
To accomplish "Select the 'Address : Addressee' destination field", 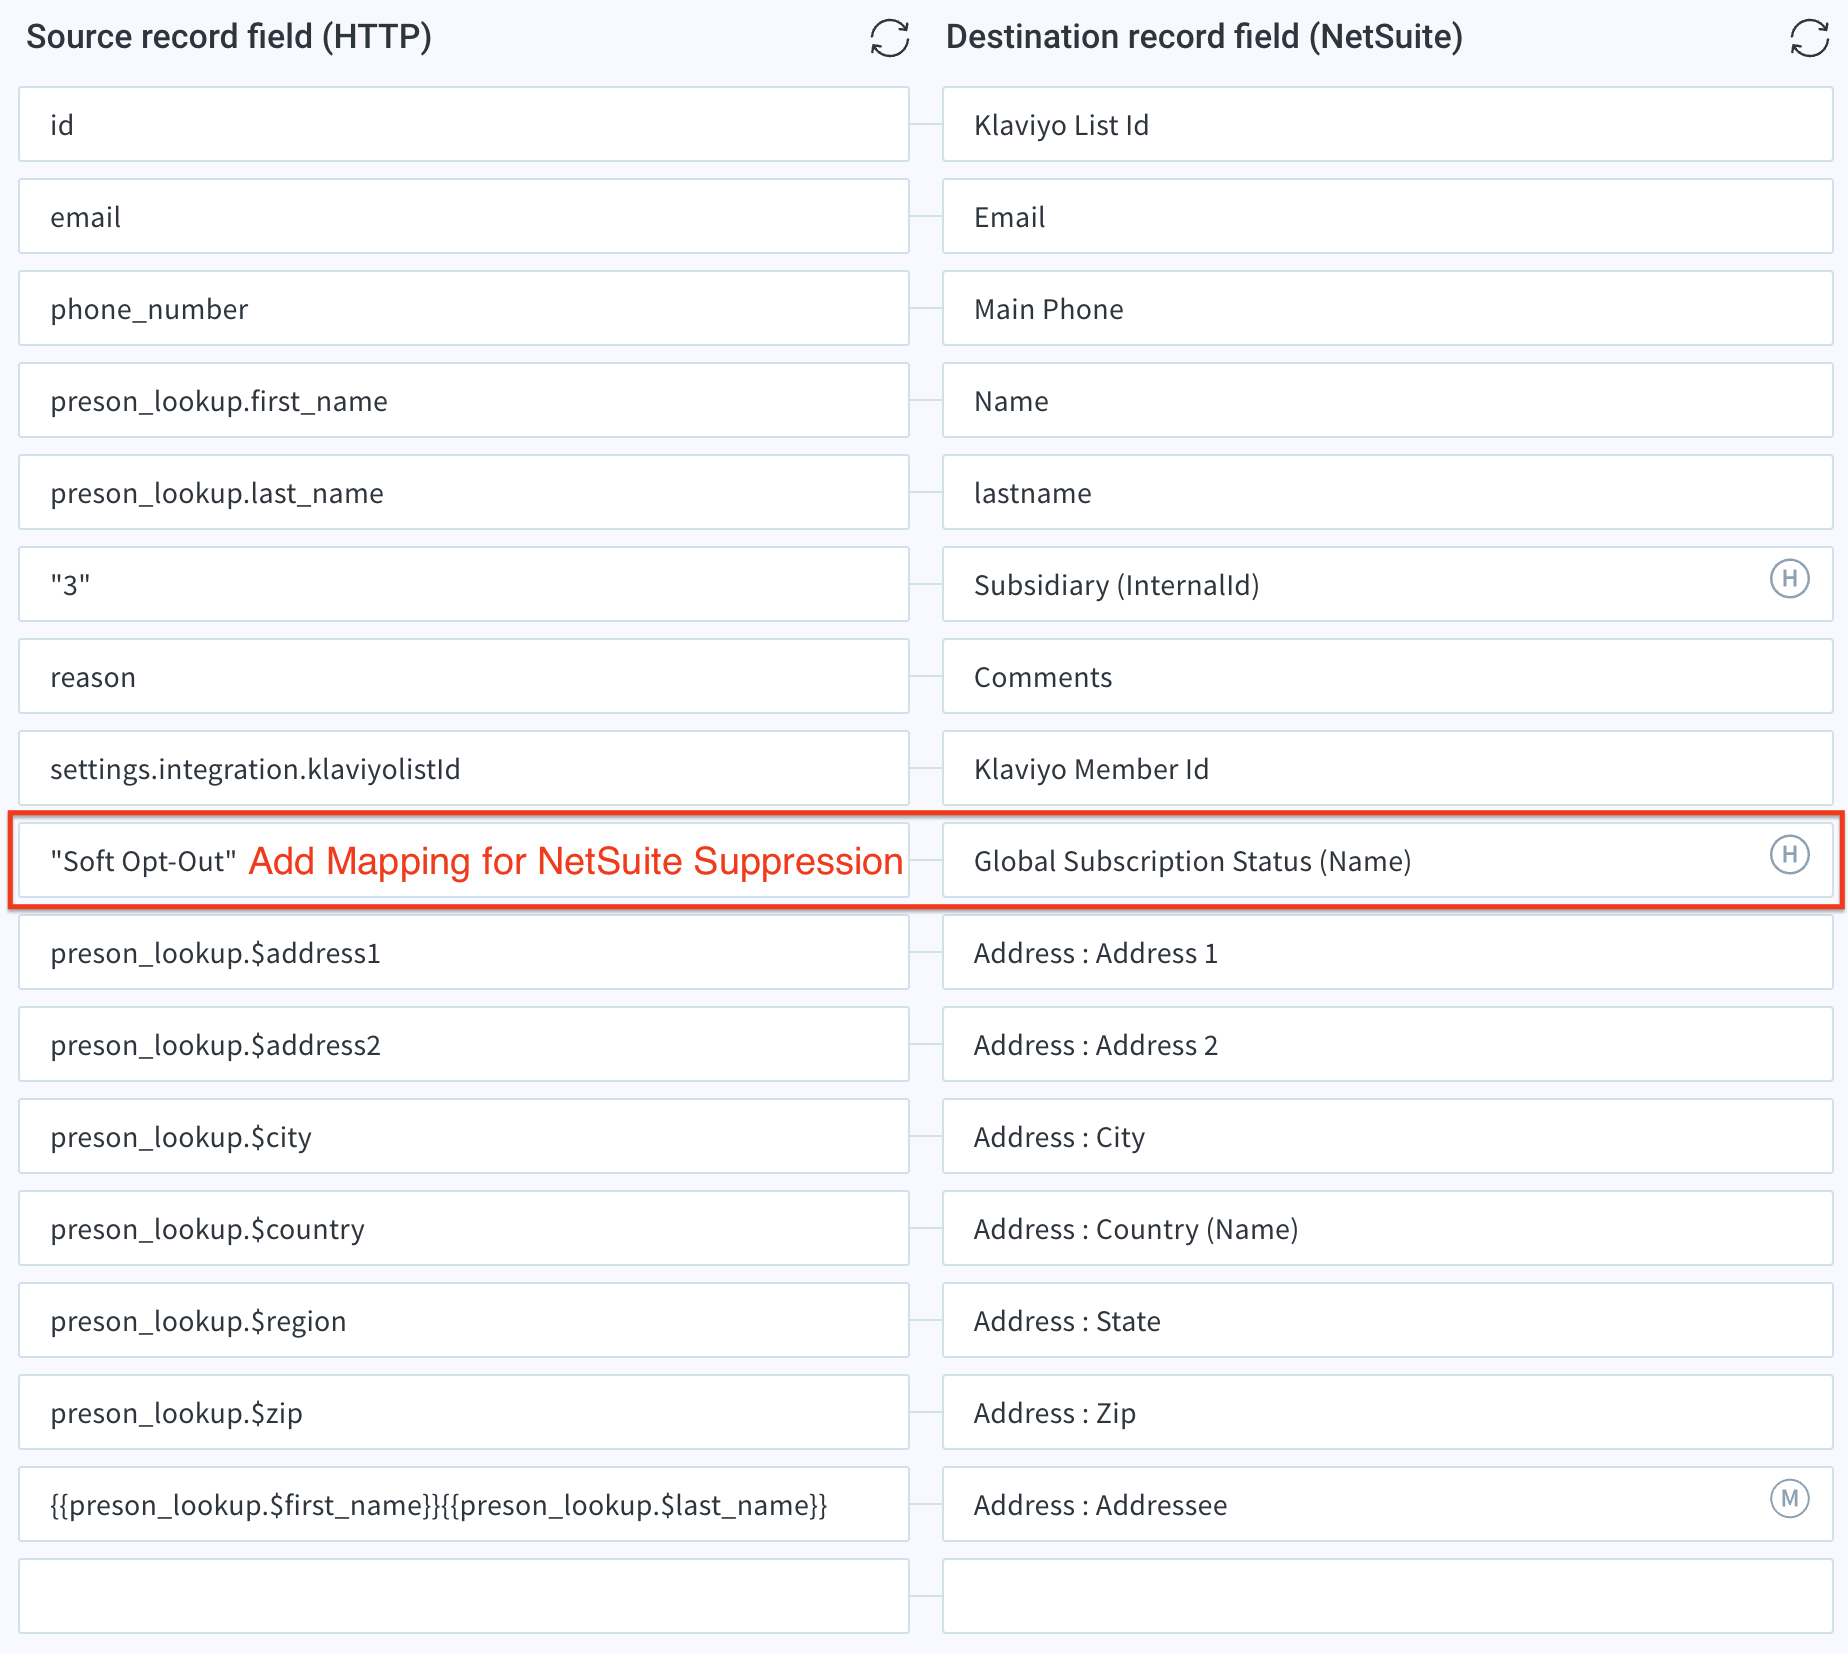I will pyautogui.click(x=1388, y=1504).
